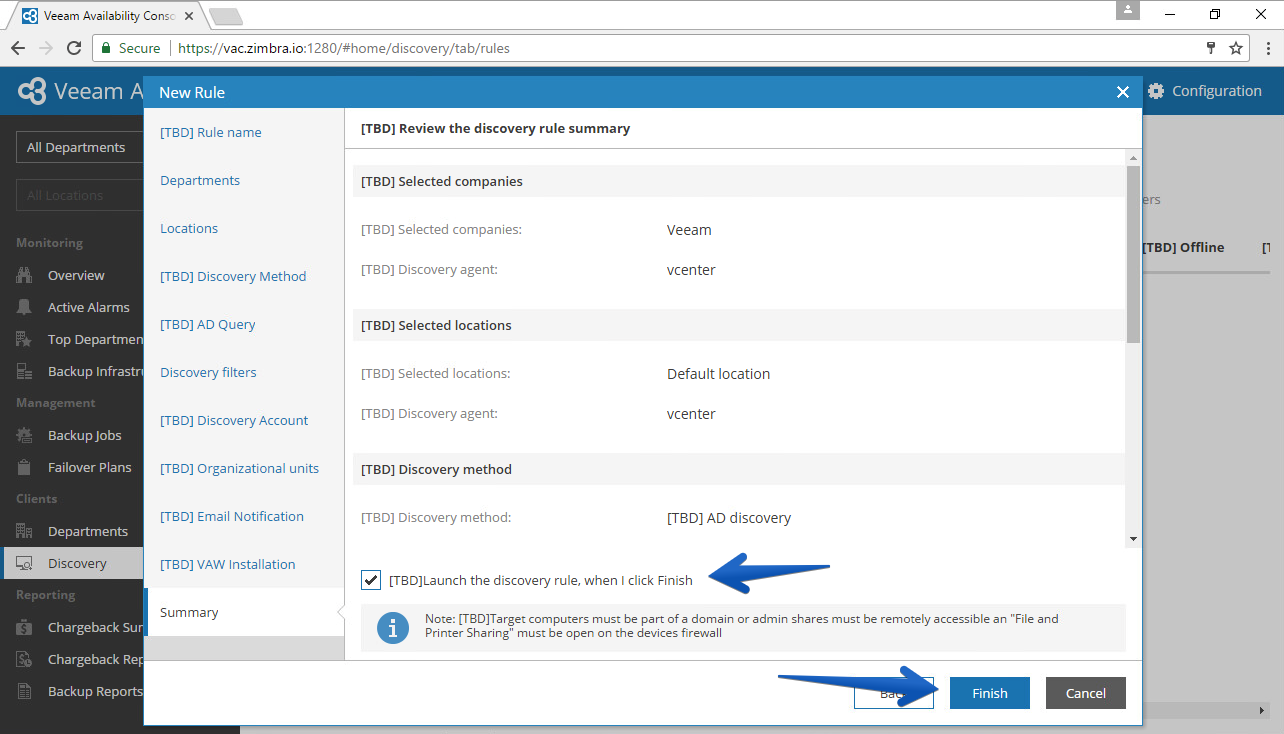Screen dimensions: 1284x734
Task: Open the Locations wizard step
Action: tap(189, 228)
